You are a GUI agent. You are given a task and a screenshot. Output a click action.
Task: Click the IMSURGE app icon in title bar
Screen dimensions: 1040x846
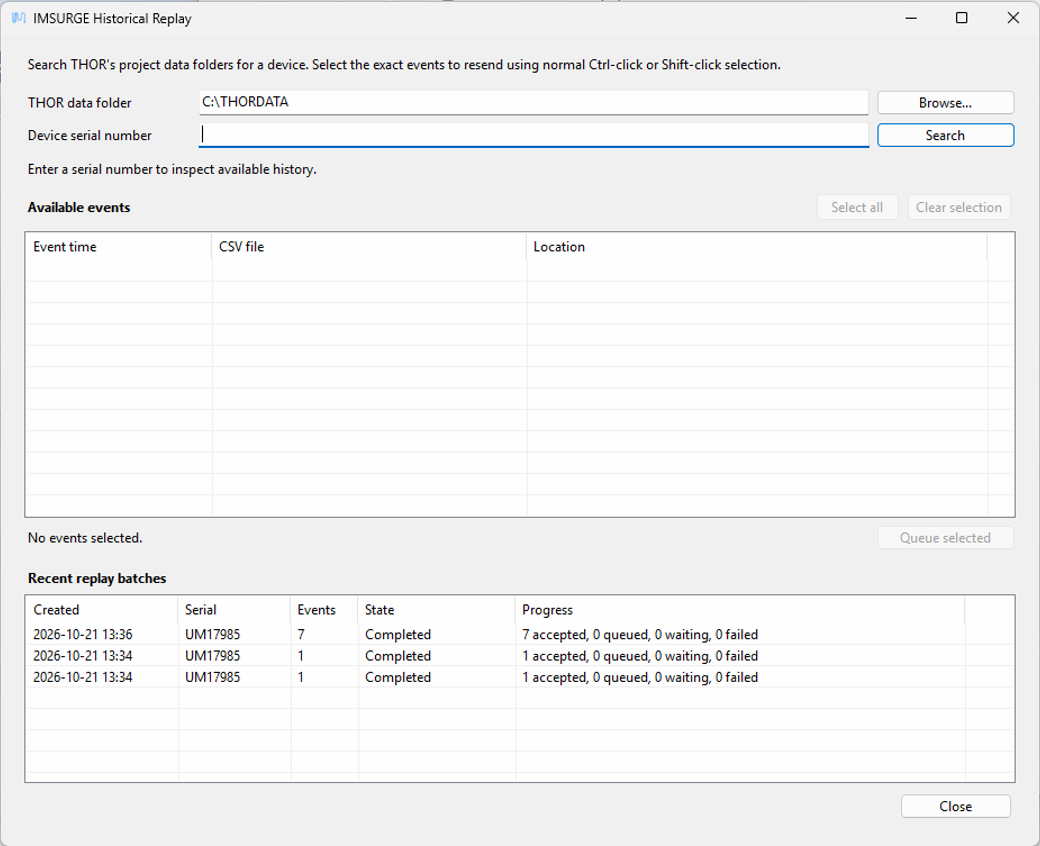[x=19, y=18]
